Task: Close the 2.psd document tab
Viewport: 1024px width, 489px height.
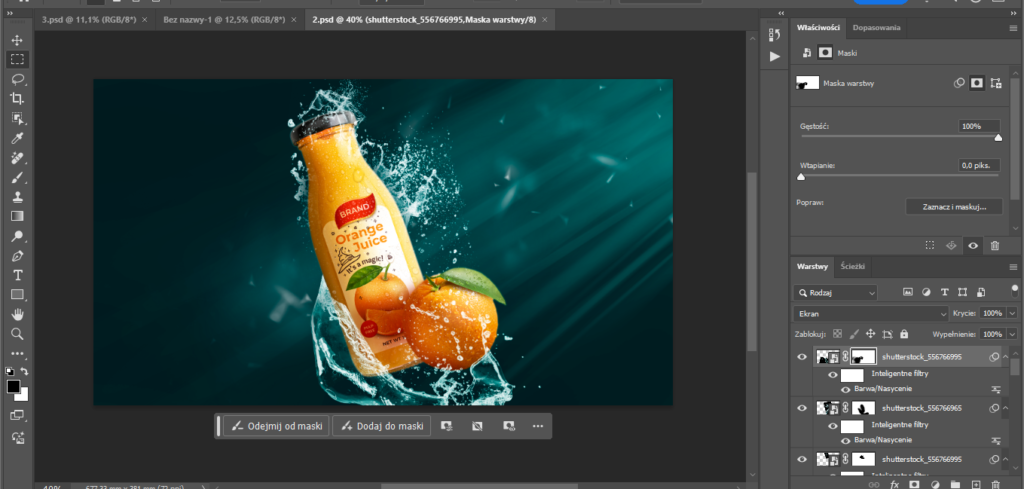Action: (x=545, y=20)
